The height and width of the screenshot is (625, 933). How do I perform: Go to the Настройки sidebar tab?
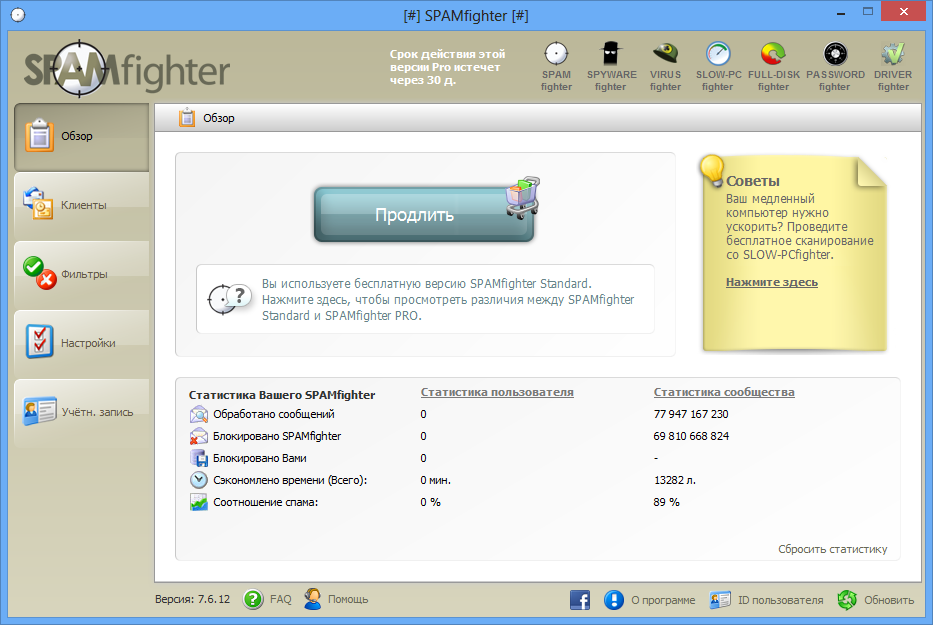click(82, 343)
